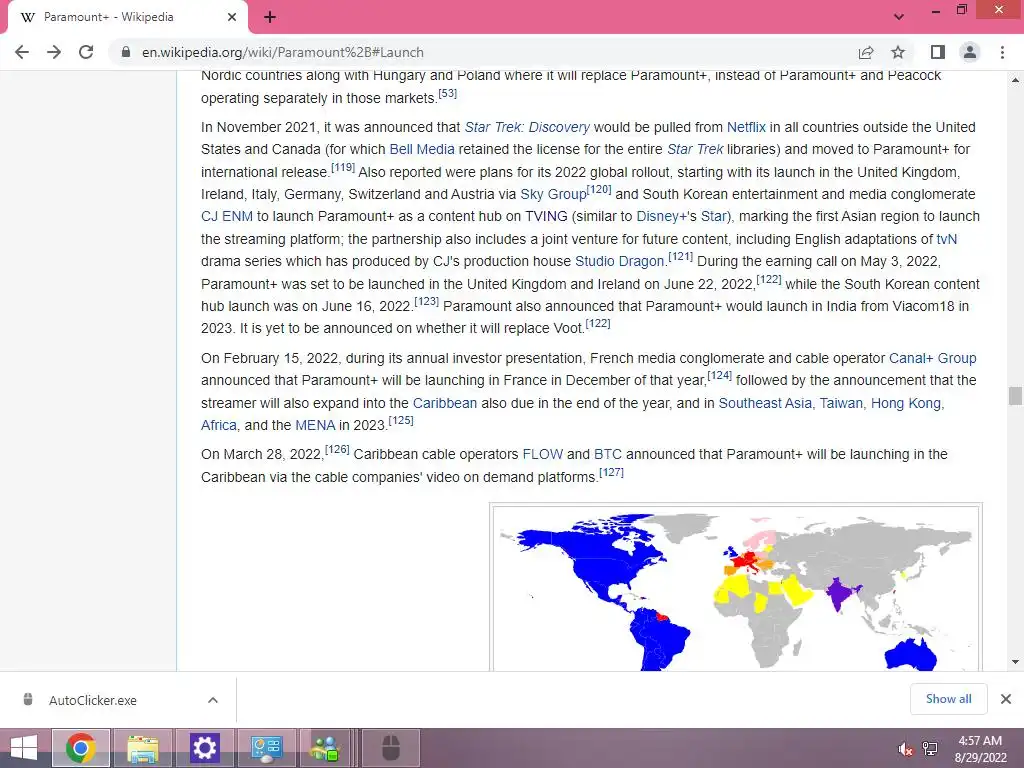Open the Star Trek: Discovery link
Image resolution: width=1024 pixels, height=768 pixels.
coord(527,127)
